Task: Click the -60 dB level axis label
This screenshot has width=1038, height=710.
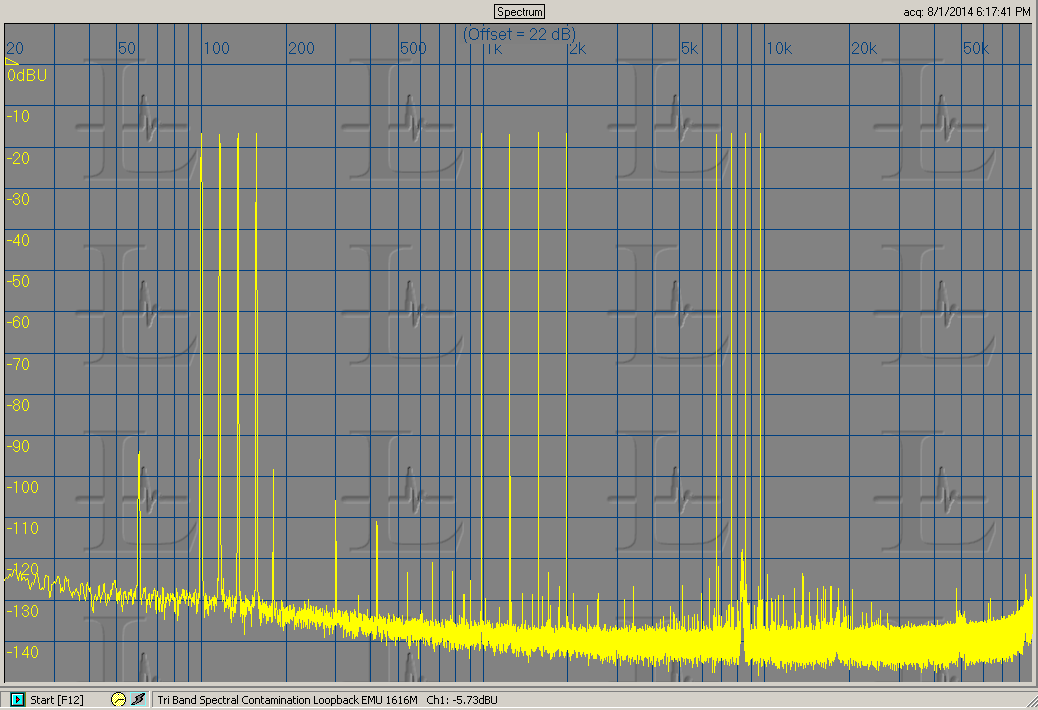Action: 18,322
